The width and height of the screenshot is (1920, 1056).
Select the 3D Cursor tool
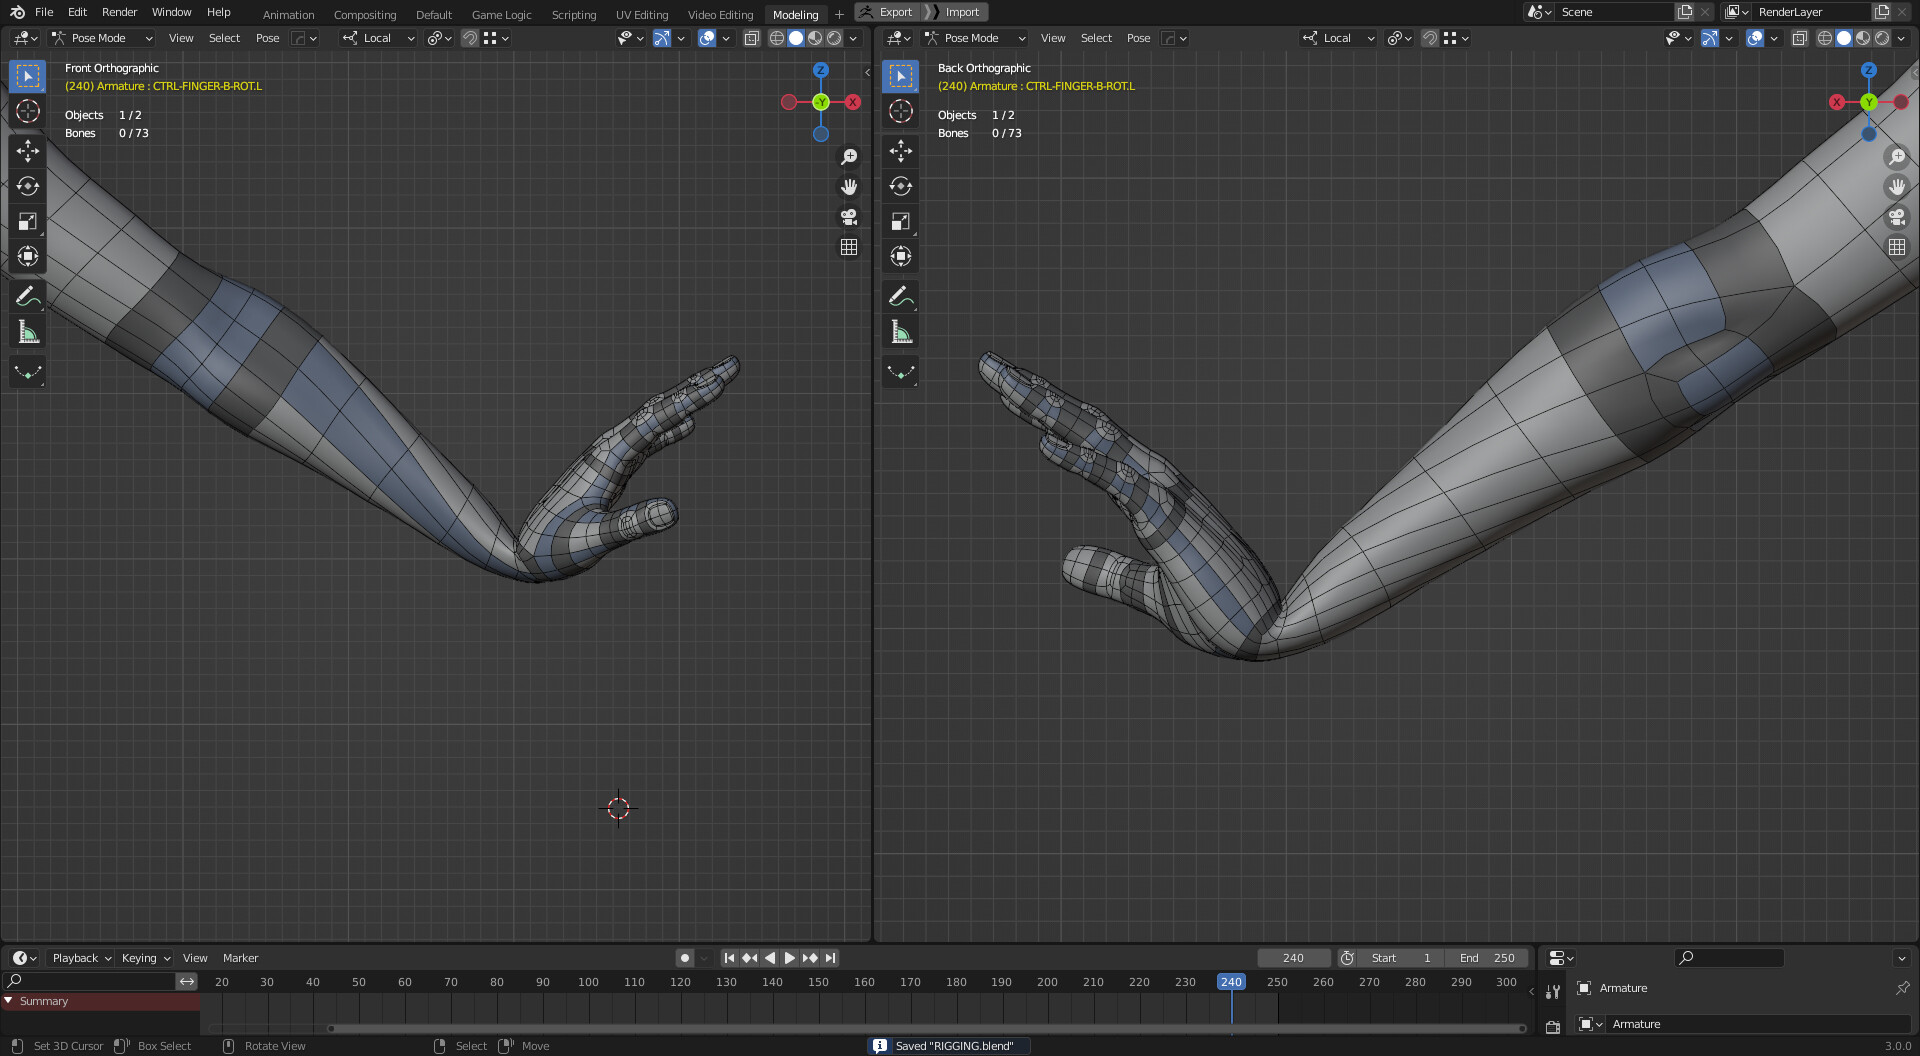(x=27, y=112)
